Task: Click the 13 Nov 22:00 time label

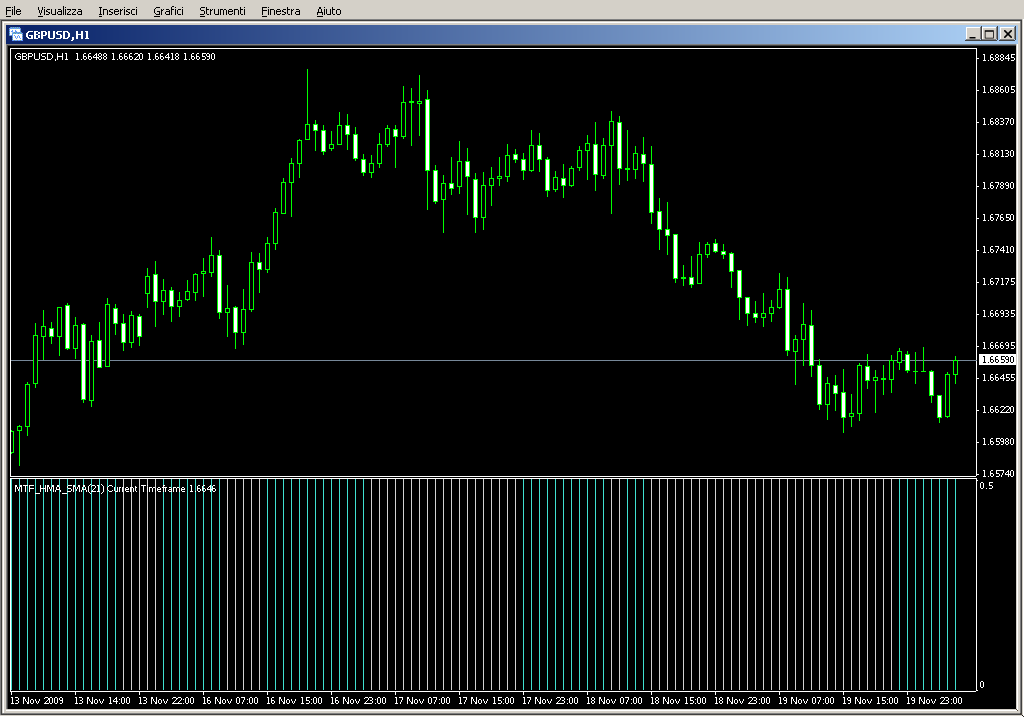Action: 166,701
